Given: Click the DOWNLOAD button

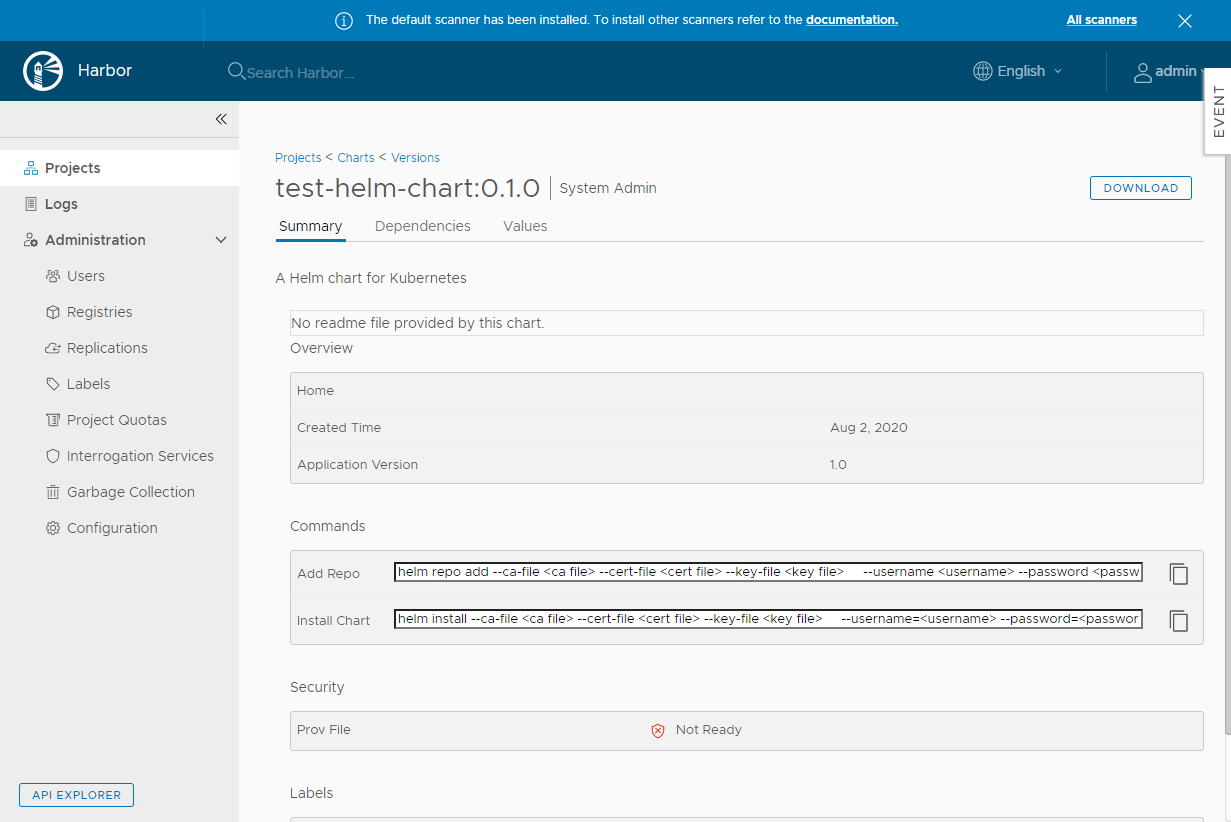Looking at the screenshot, I should pyautogui.click(x=1140, y=188).
